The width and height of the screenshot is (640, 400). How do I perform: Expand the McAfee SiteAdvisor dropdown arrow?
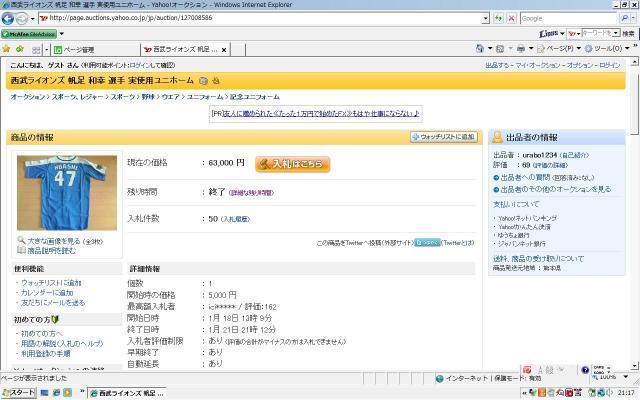coord(62,34)
